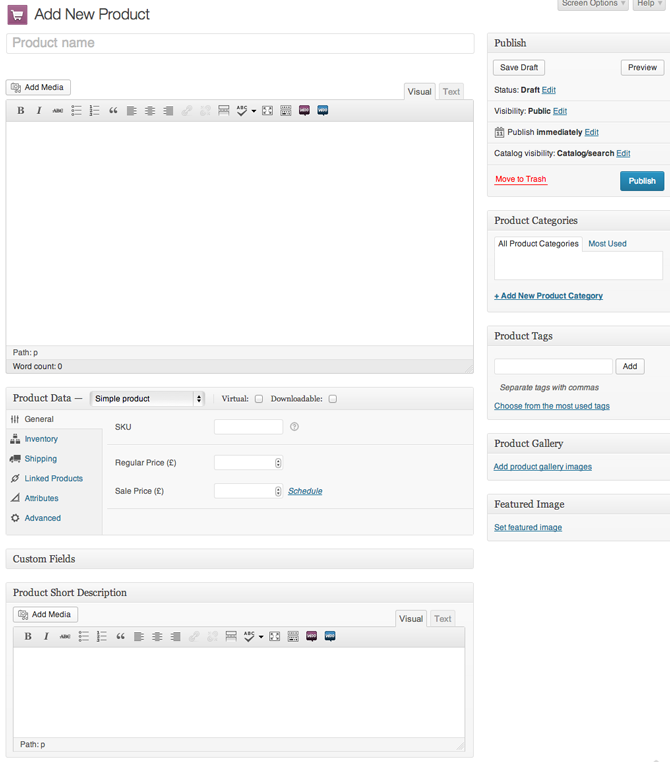The width and height of the screenshot is (670, 762).
Task: Open spellcheck dropdown arrow in short description
Action: 261,637
